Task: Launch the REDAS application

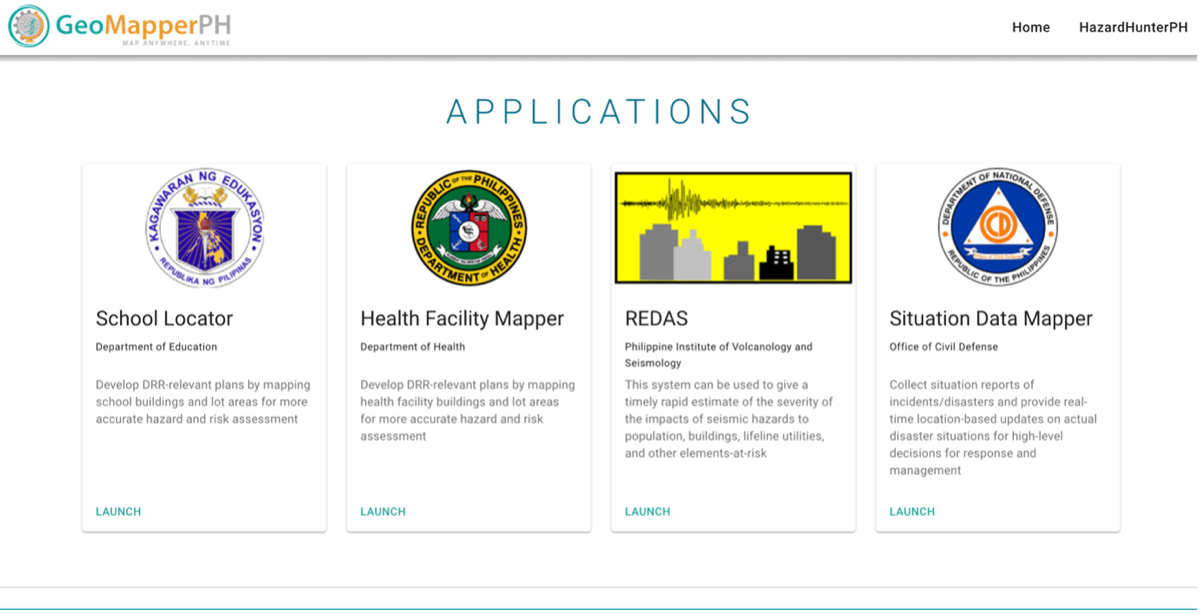Action: pos(647,512)
